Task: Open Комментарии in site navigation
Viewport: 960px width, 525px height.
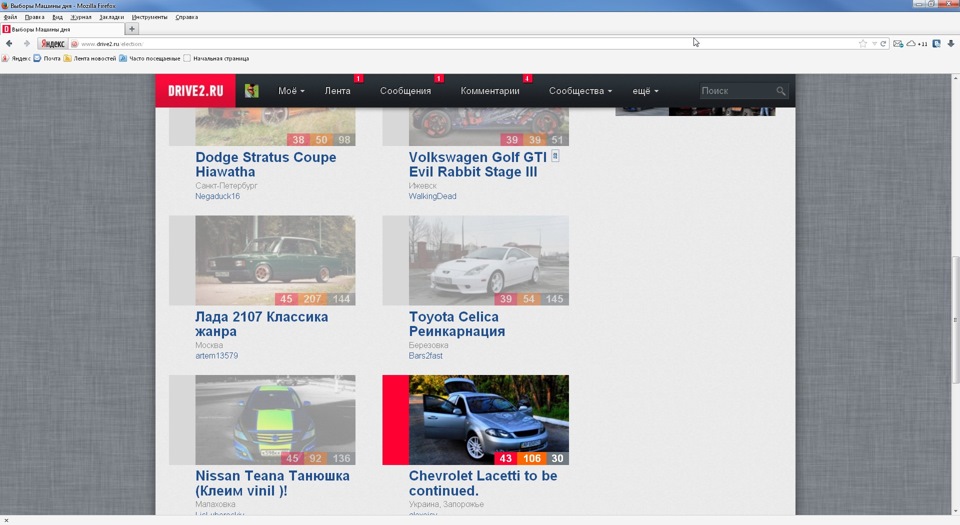Action: click(490, 91)
